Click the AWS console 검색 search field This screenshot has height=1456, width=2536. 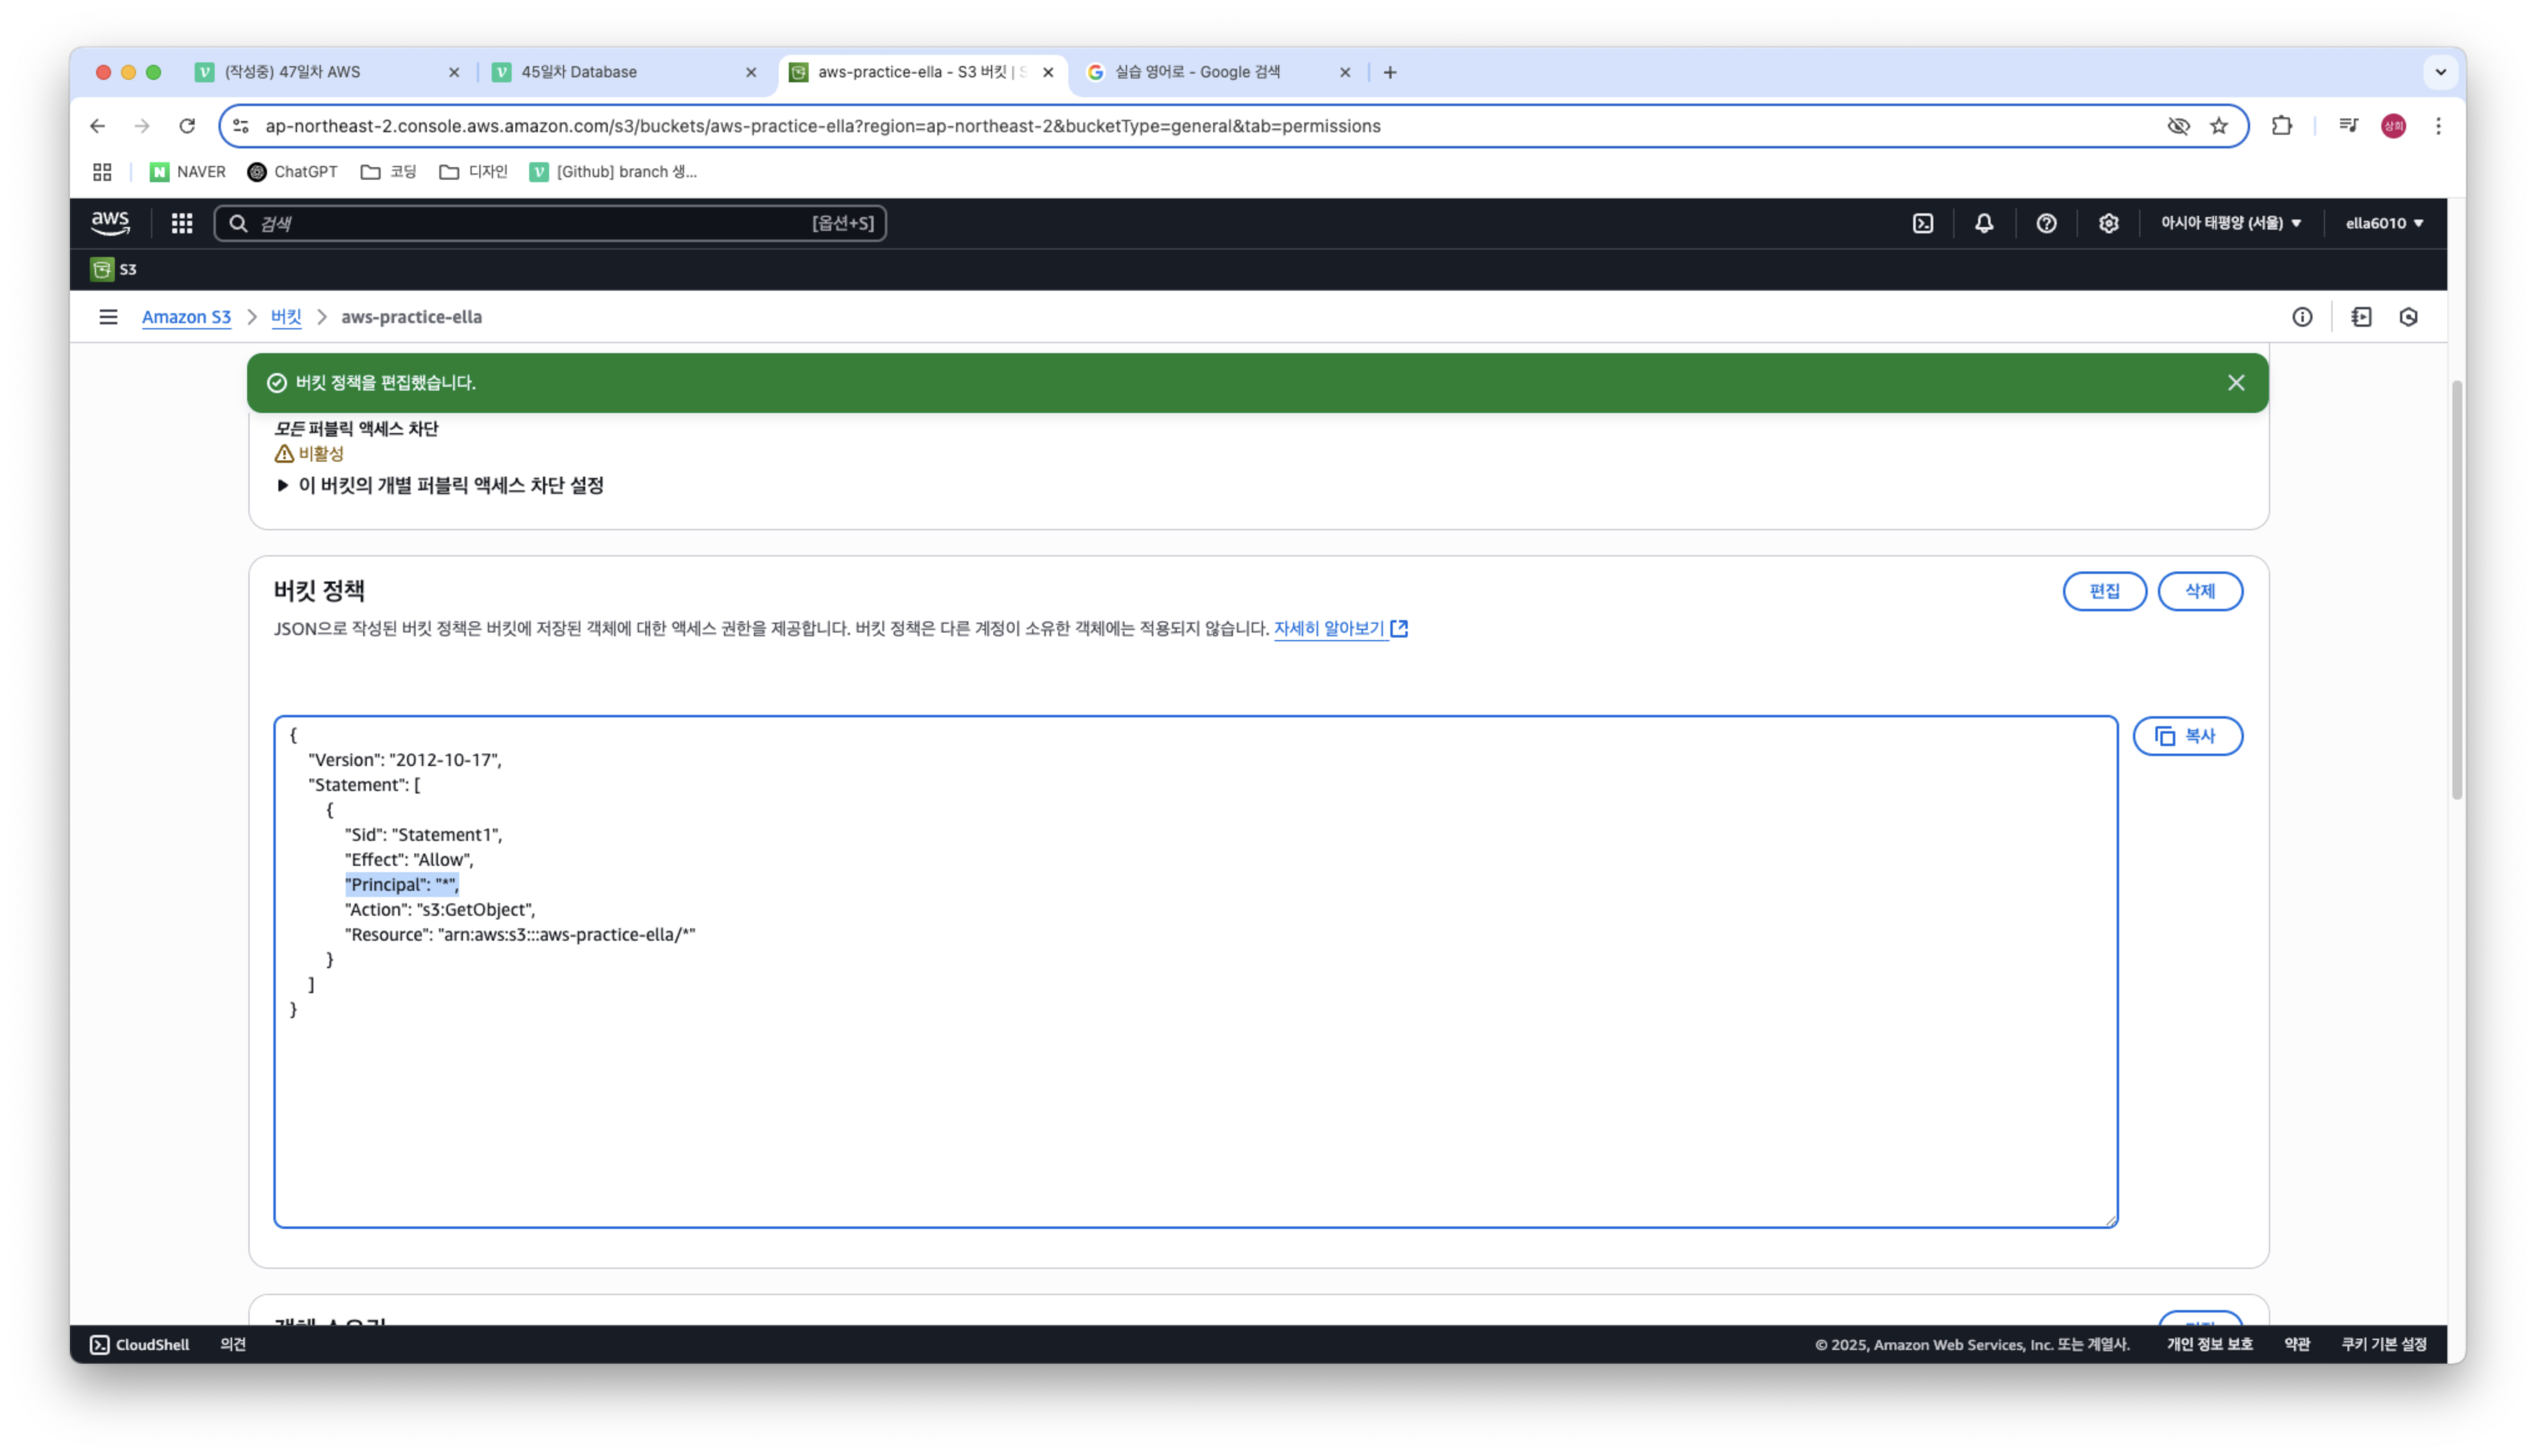[550, 223]
